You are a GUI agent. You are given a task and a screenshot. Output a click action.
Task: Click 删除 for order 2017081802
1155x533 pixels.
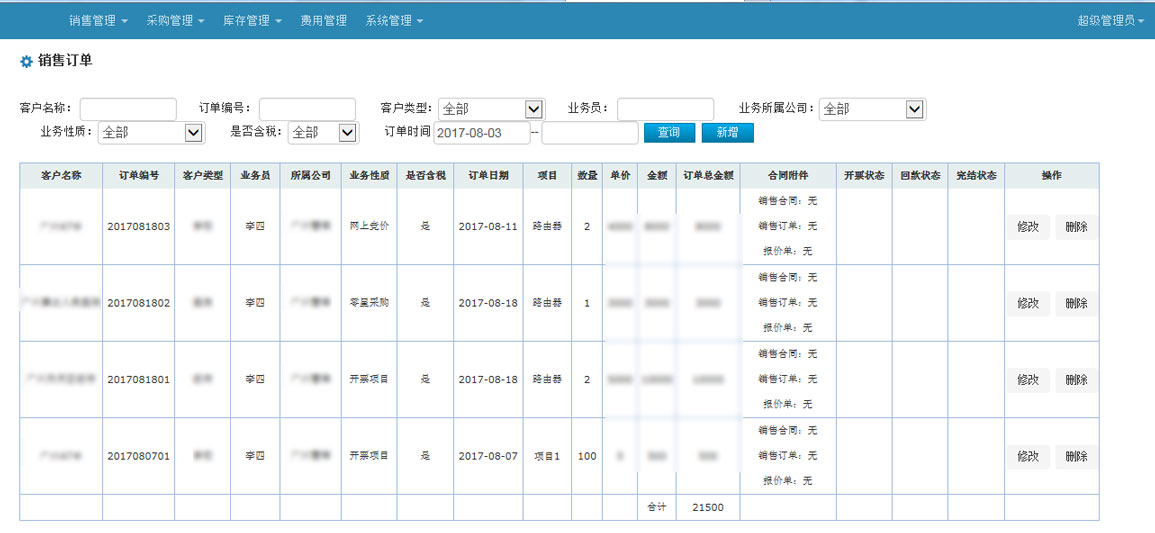point(1076,303)
